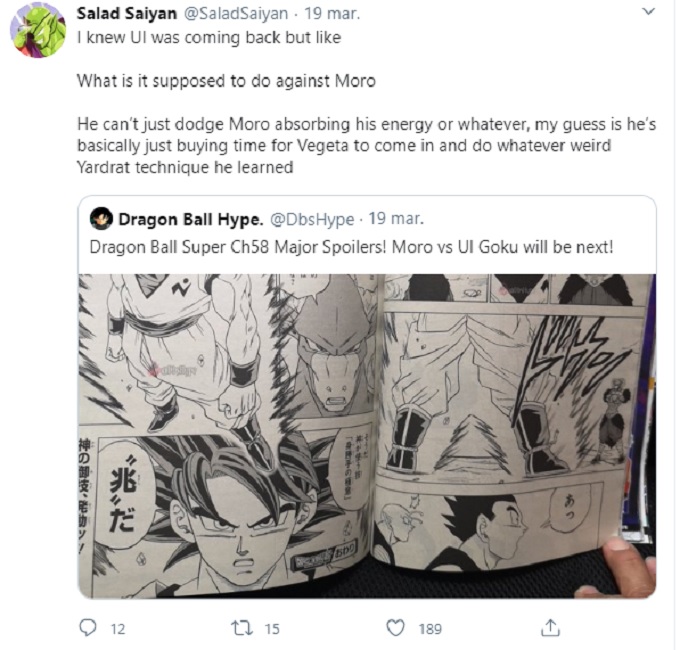Screen dimensions: 680x650
Task: Visit the @DbsHype handle
Action: pos(312,219)
